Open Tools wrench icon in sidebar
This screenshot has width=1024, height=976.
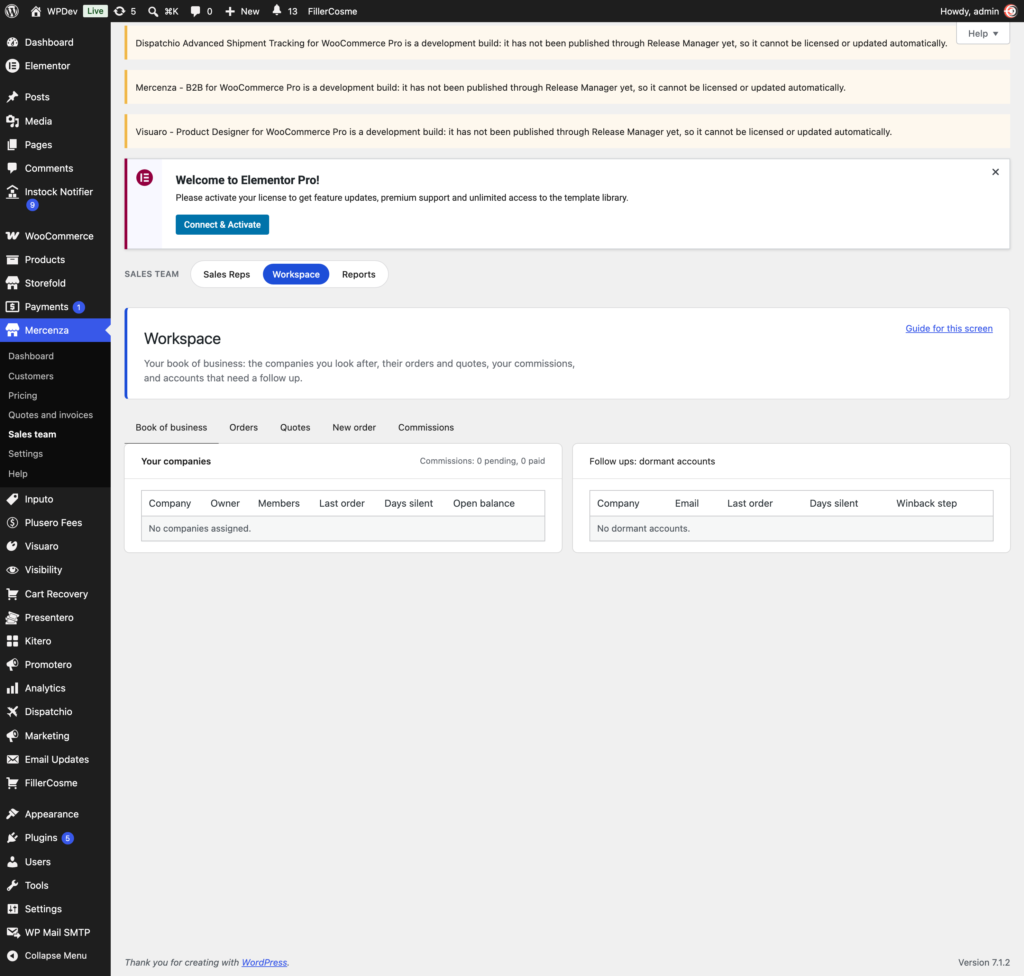[x=12, y=885]
